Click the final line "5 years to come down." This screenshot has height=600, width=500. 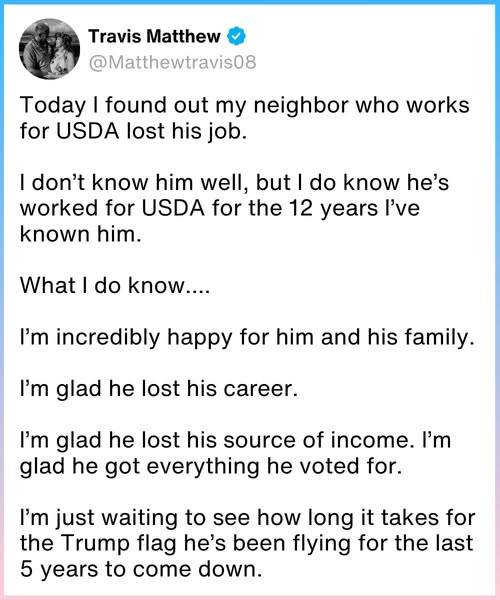tap(141, 570)
